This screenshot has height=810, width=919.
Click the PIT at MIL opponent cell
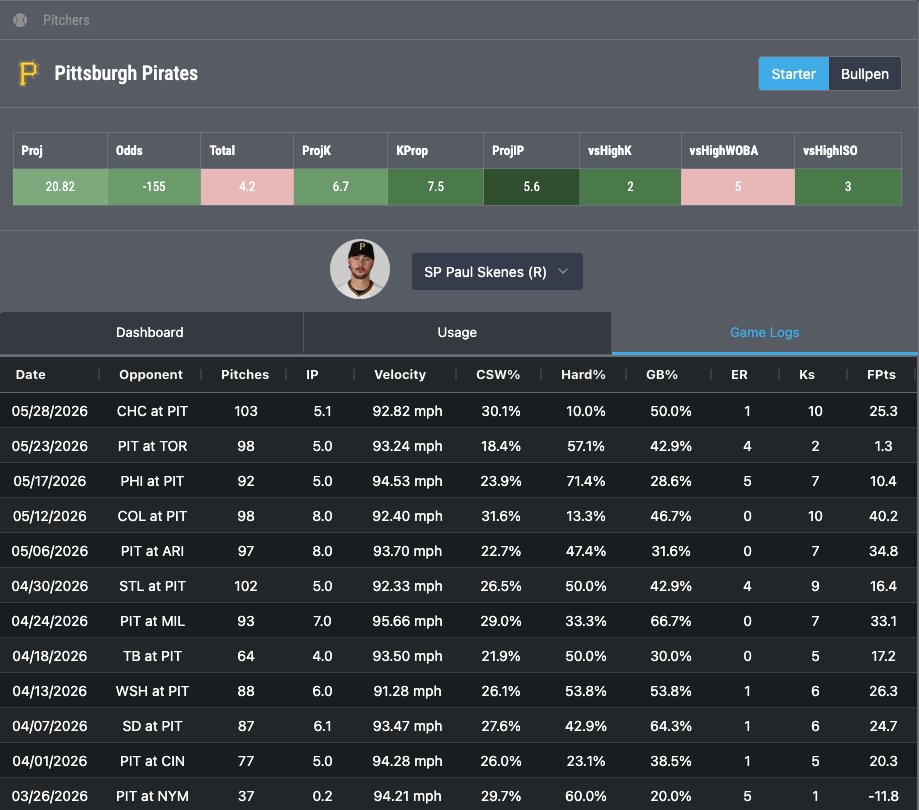152,621
